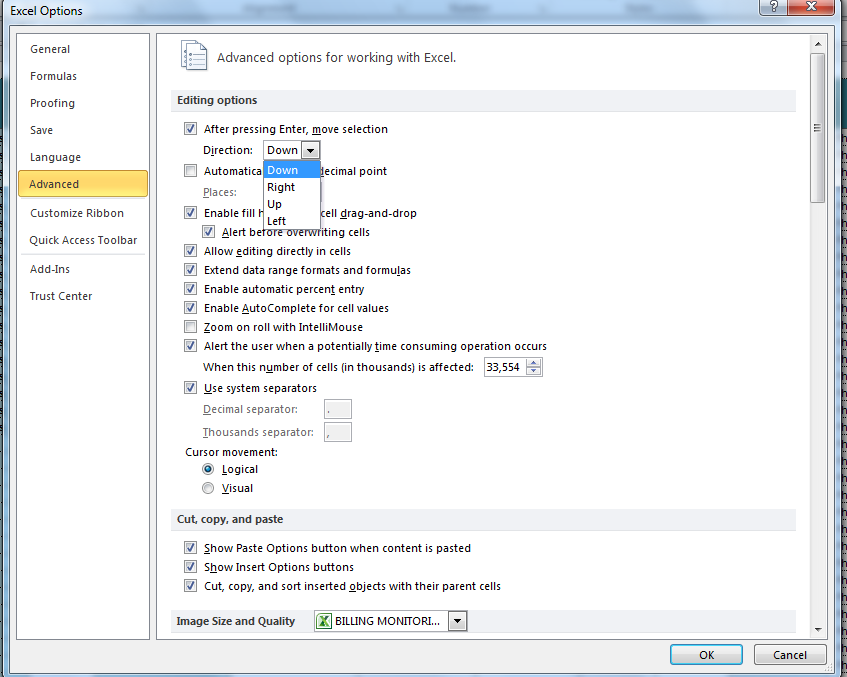Close the Excel Options dialog
The width and height of the screenshot is (847, 677).
tap(811, 7)
